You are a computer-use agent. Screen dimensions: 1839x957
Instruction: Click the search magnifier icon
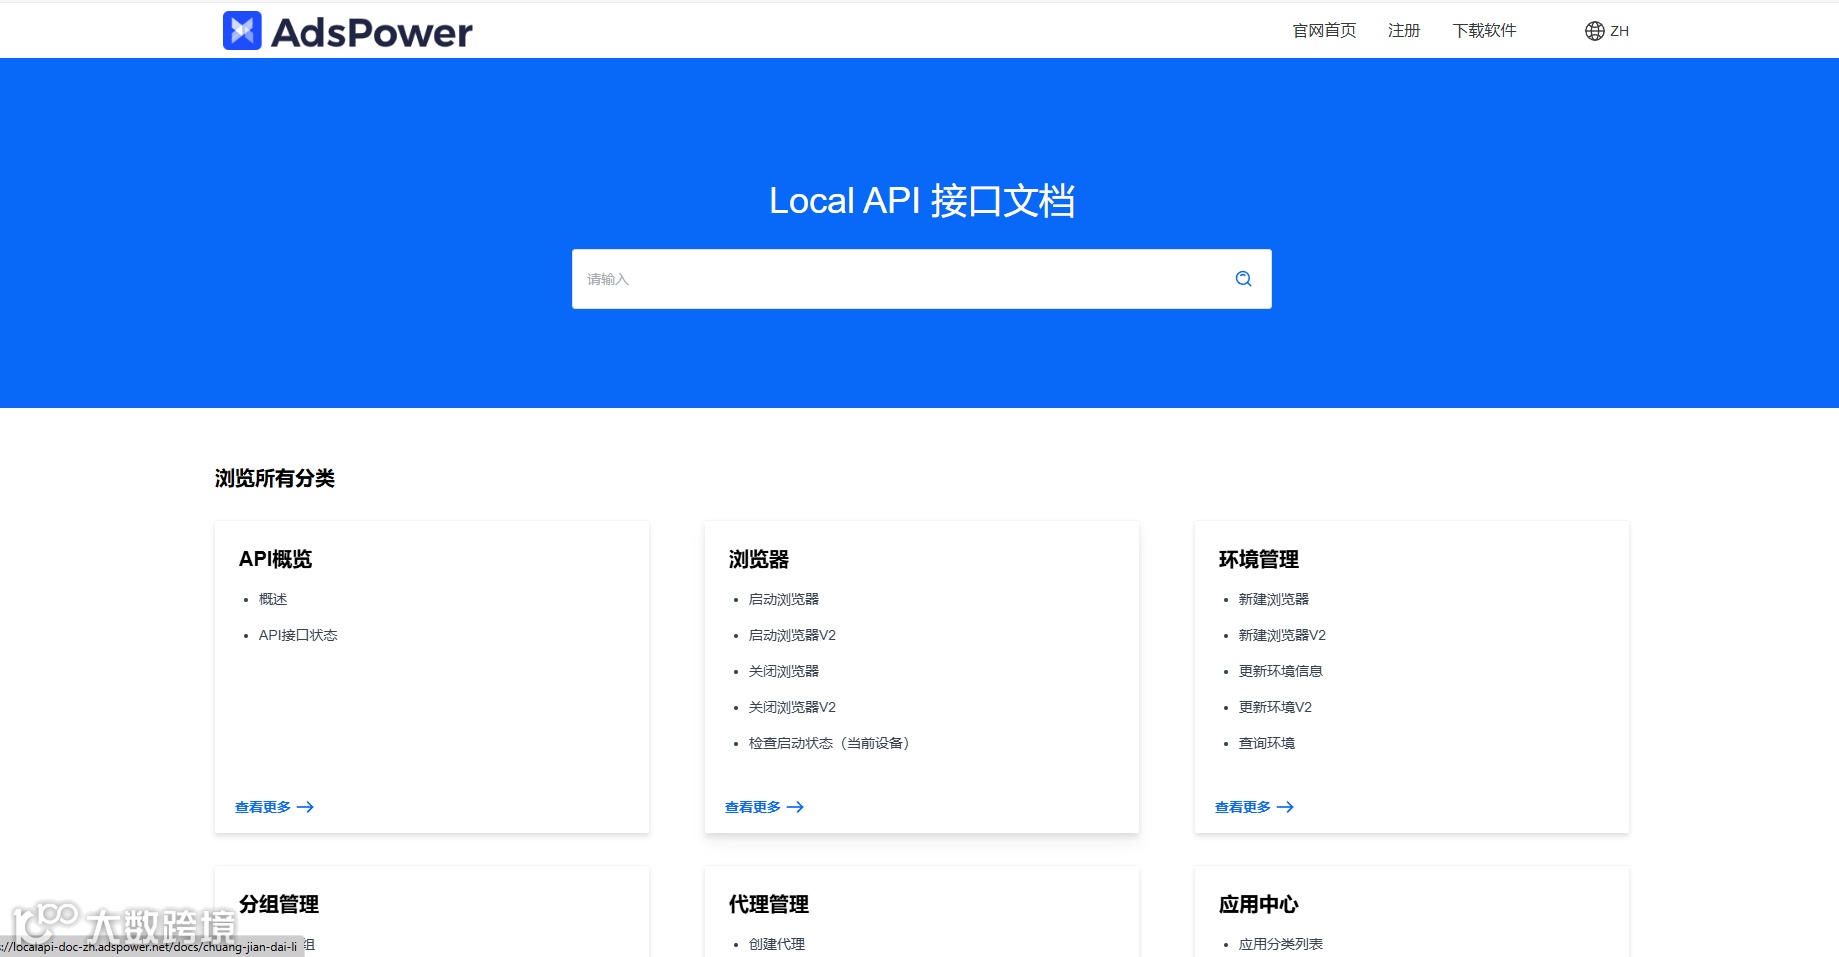pos(1243,279)
